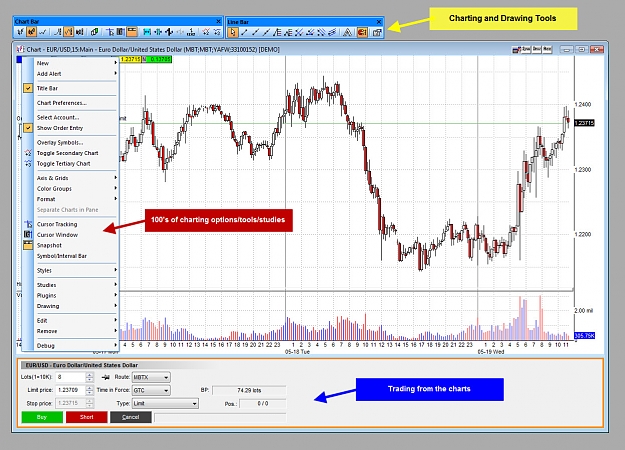This screenshot has width=625, height=450.
Task: Click the Sync button in chart title bar
Action: coord(526,49)
